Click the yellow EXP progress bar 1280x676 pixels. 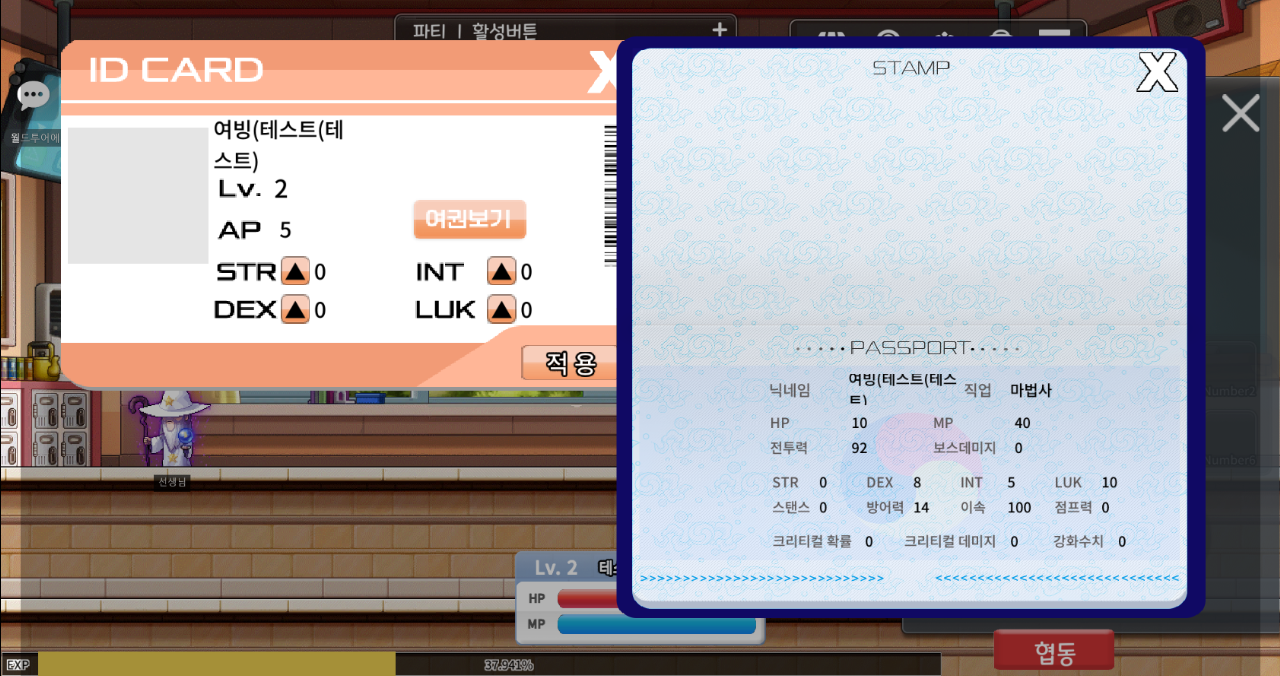click(216, 664)
